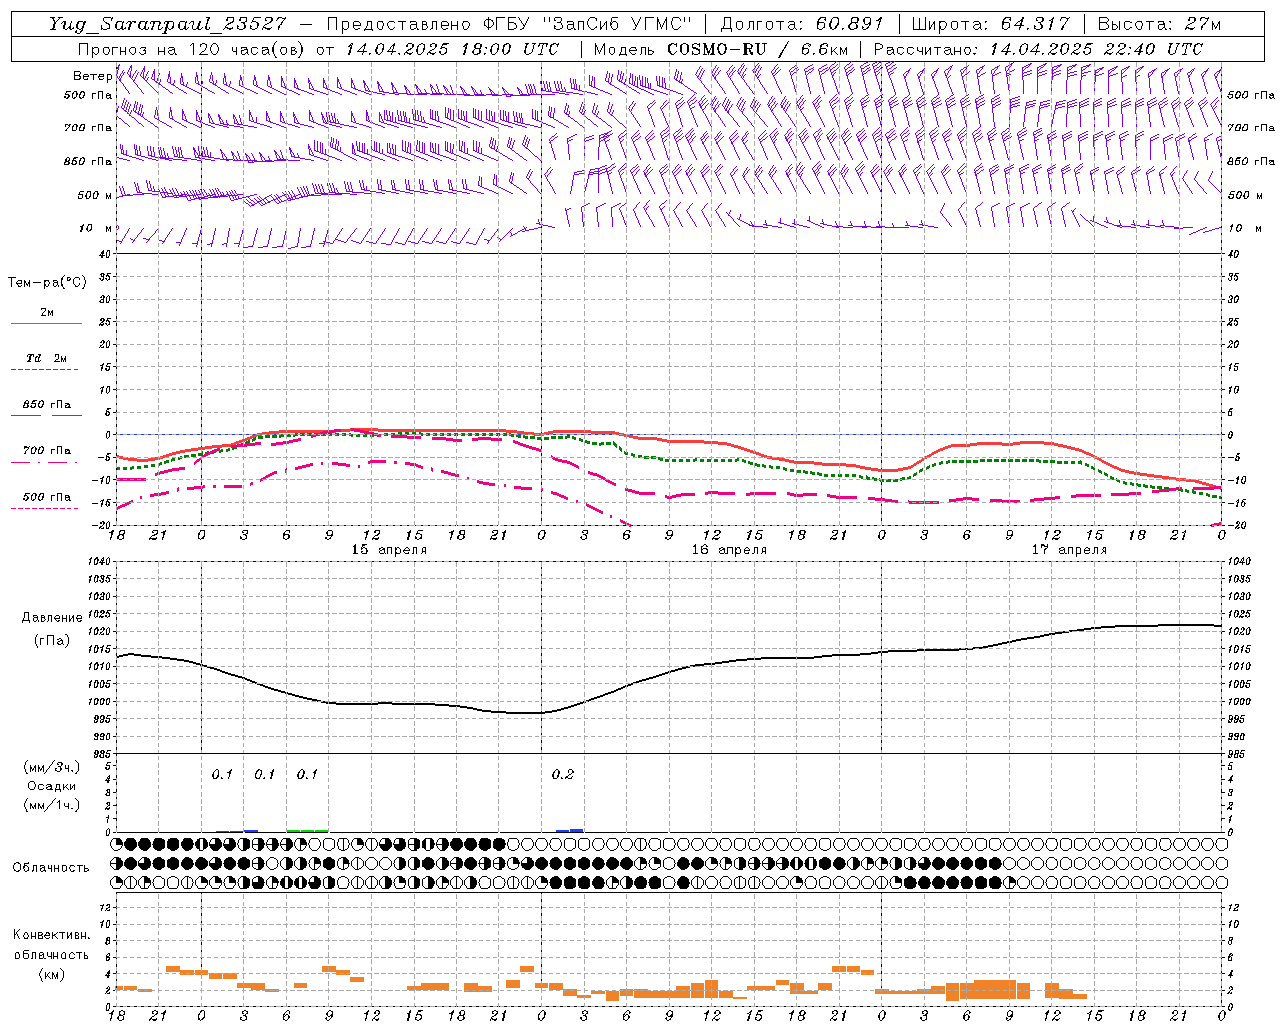Click the computed time "14.04.2025 22:40 UTC"
Image resolution: width=1280 pixels, height=1024 pixels.
coord(1096,49)
